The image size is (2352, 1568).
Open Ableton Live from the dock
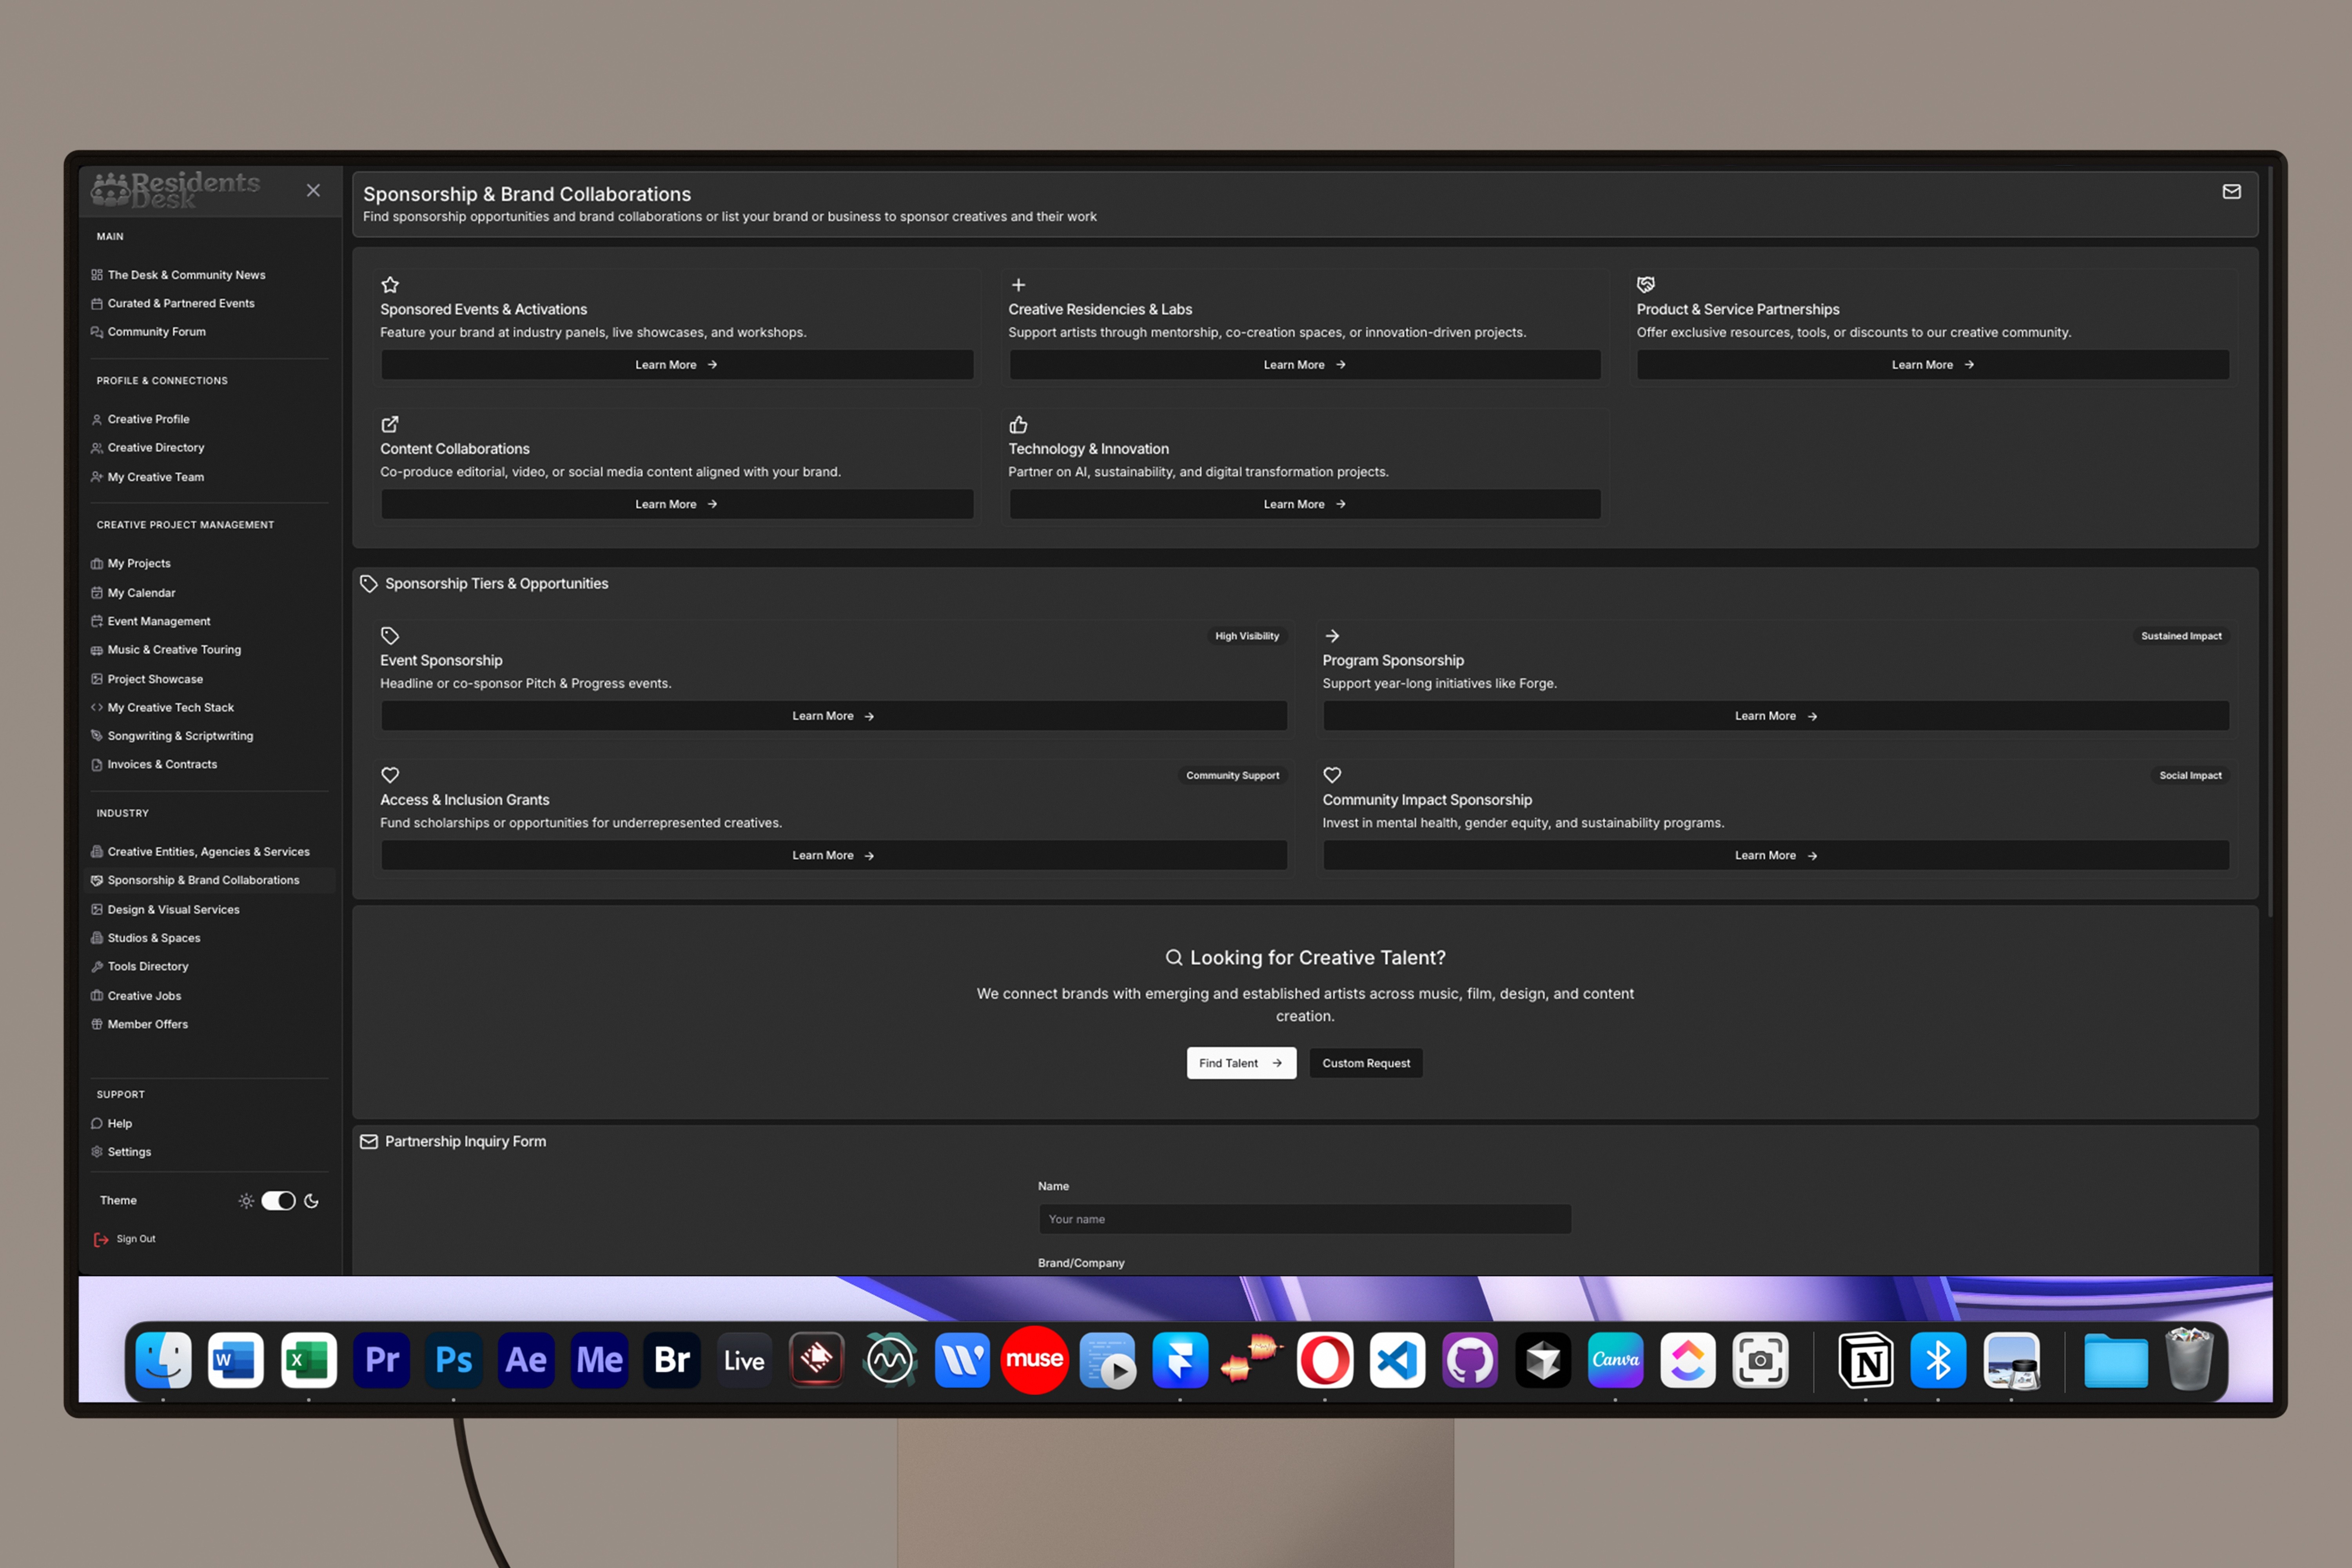tap(744, 1360)
